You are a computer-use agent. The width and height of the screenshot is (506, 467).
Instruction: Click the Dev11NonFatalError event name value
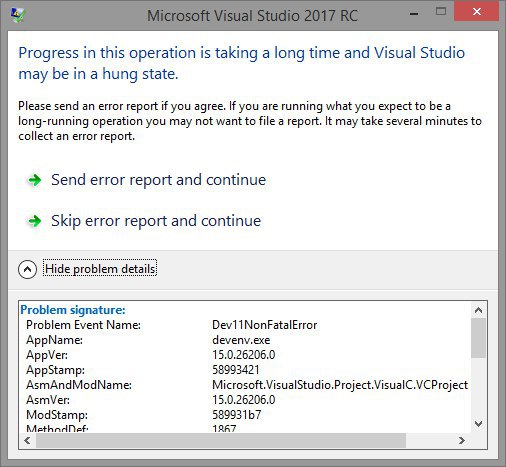point(265,325)
